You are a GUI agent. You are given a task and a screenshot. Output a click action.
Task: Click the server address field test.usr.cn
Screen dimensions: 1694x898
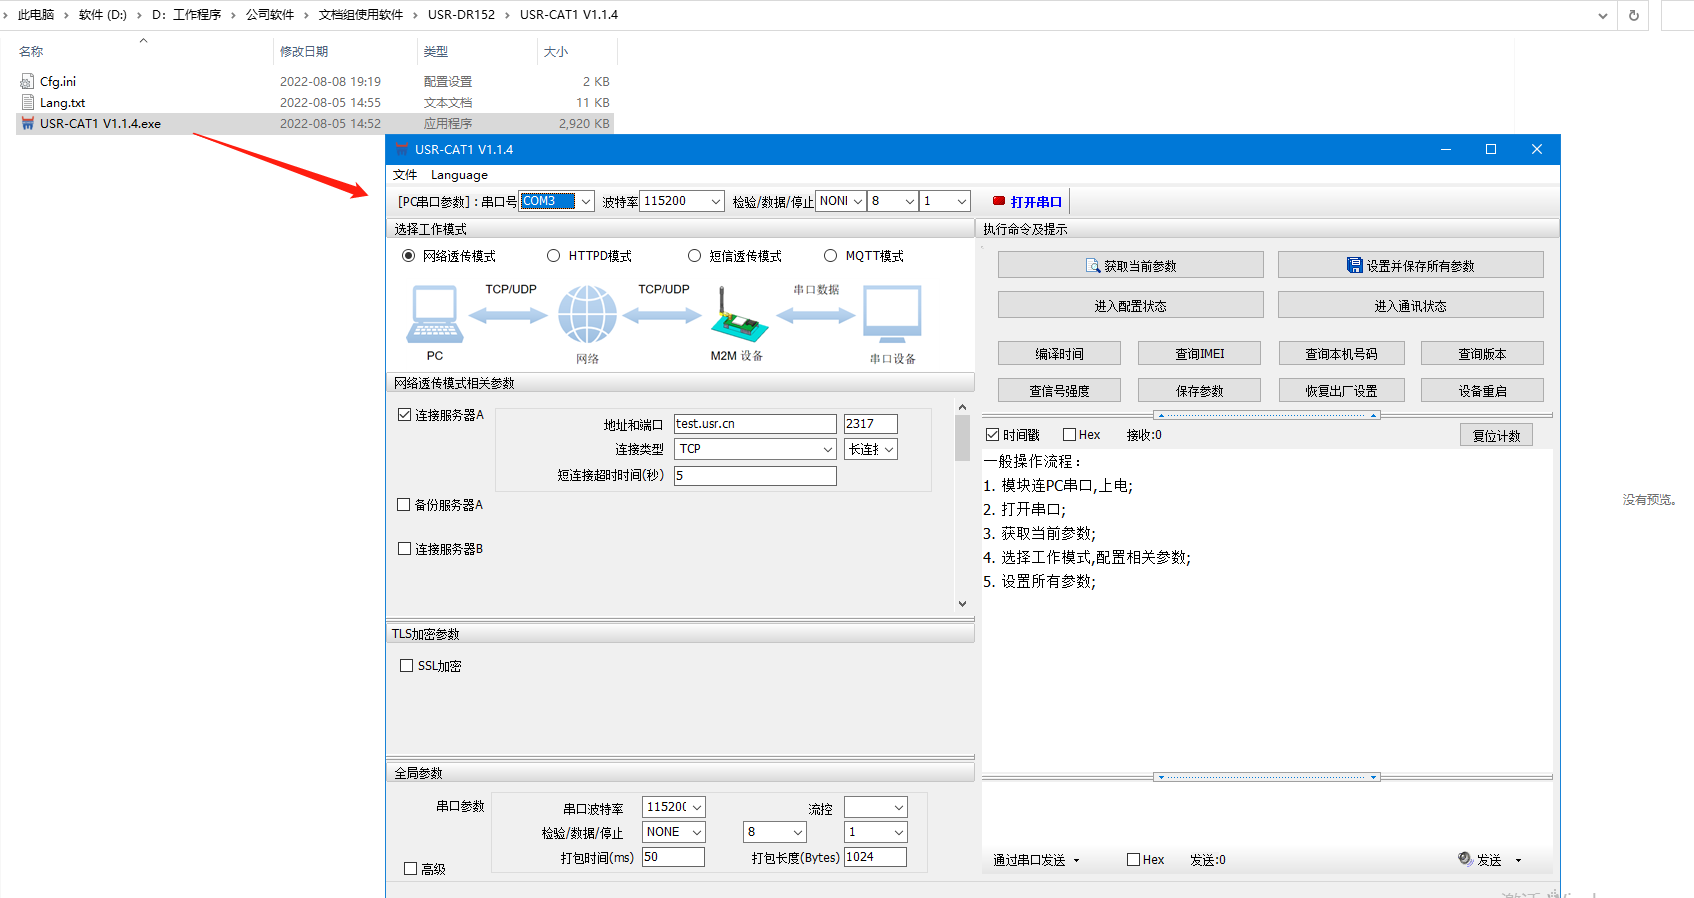[x=754, y=424]
